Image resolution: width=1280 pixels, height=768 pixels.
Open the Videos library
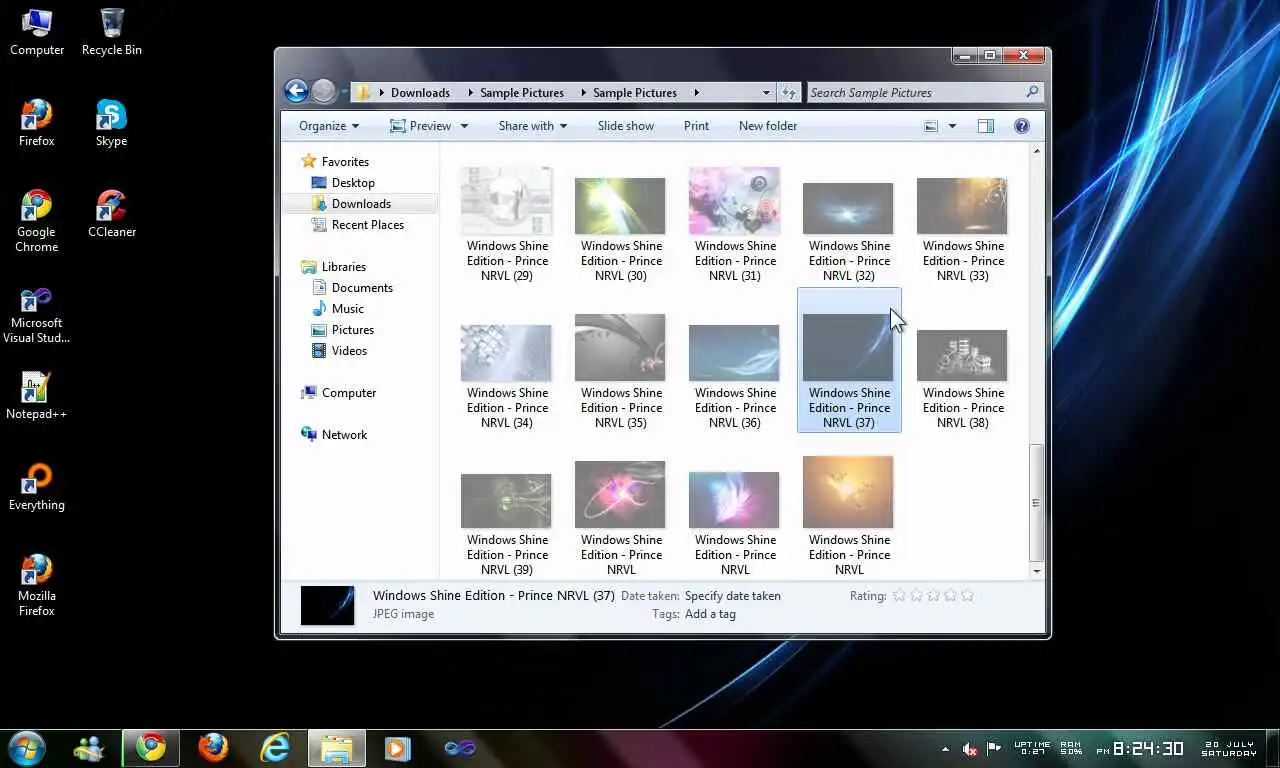(x=349, y=350)
